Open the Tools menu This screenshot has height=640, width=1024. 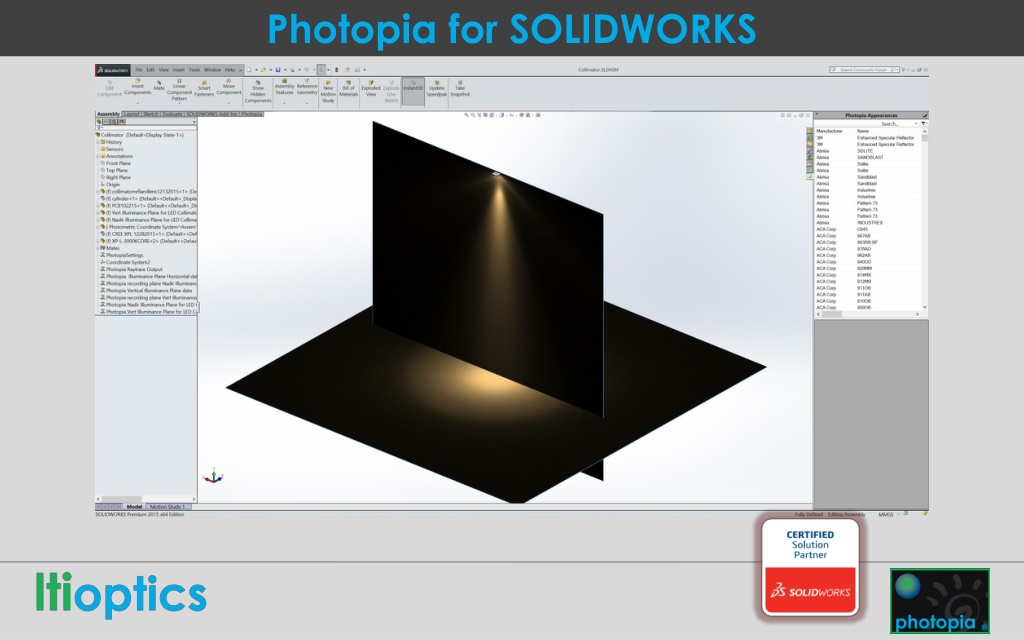[x=194, y=70]
